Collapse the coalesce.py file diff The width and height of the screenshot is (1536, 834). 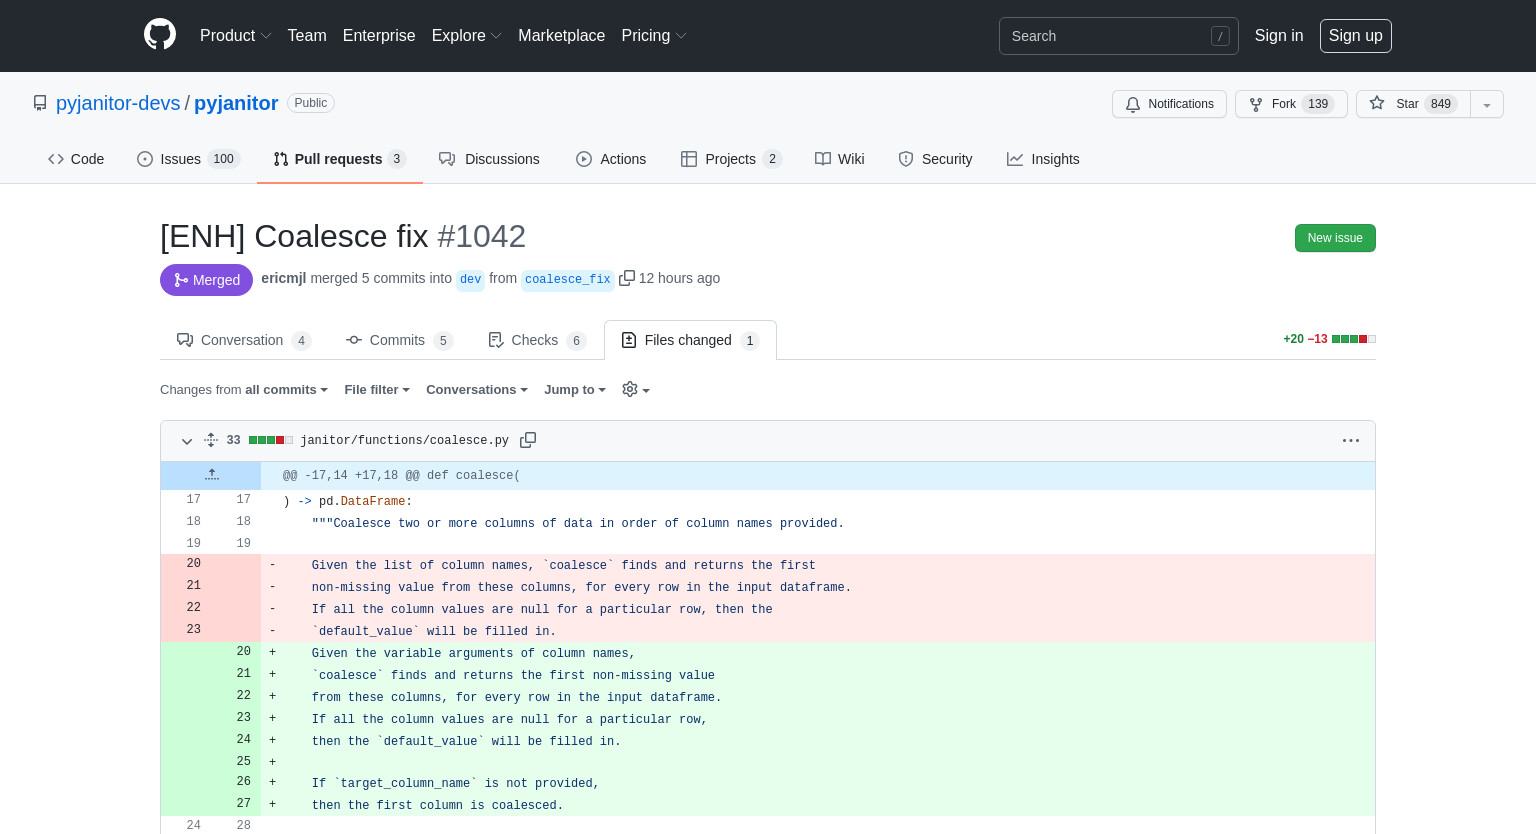point(187,440)
